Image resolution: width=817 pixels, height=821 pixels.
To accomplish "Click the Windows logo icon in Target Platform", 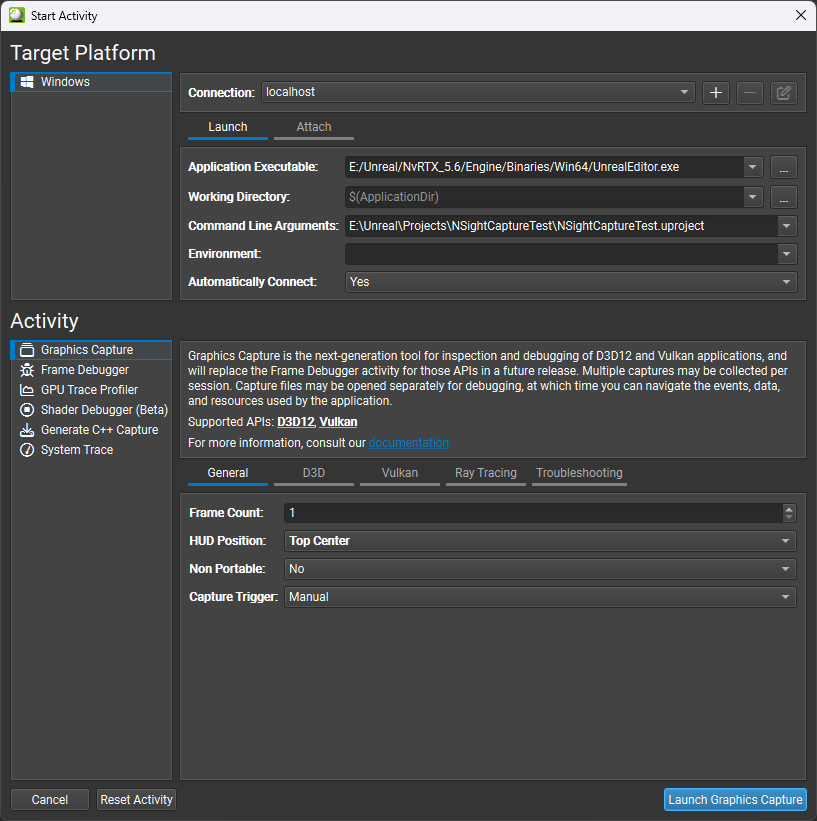I will [x=27, y=82].
